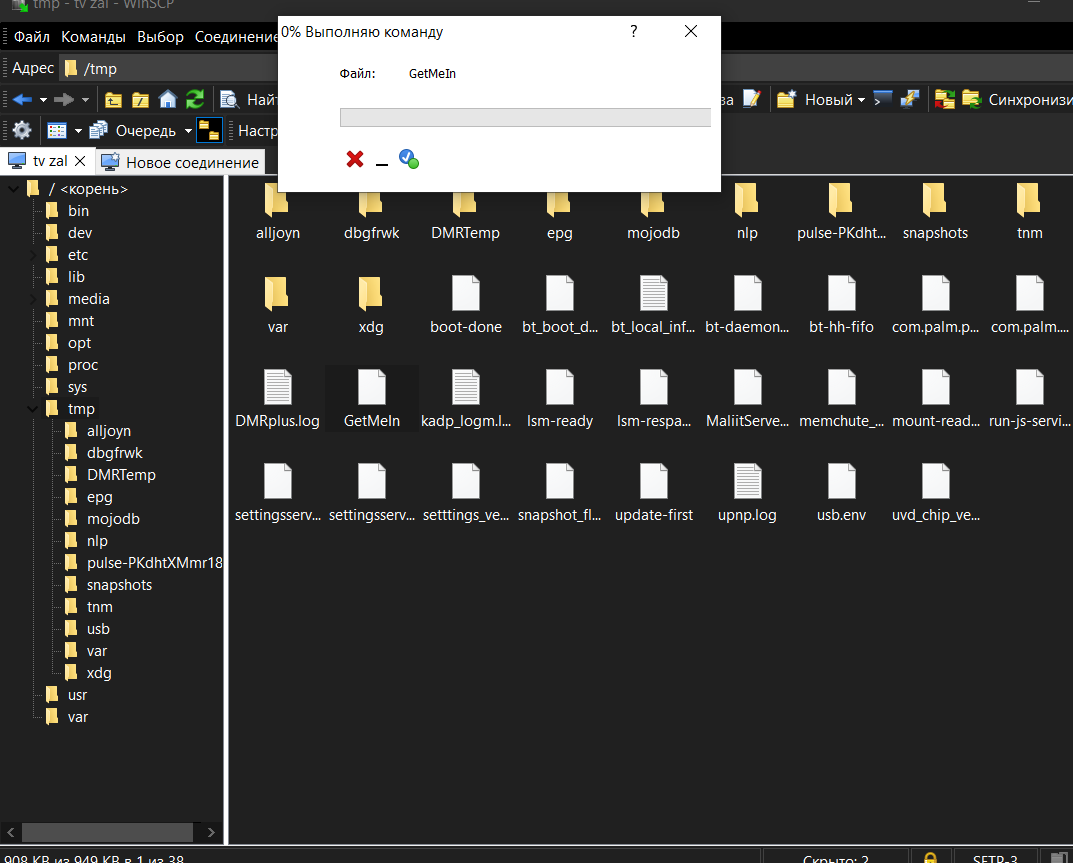Toggle the directory tree panel icon
The image size is (1073, 863).
tap(209, 130)
